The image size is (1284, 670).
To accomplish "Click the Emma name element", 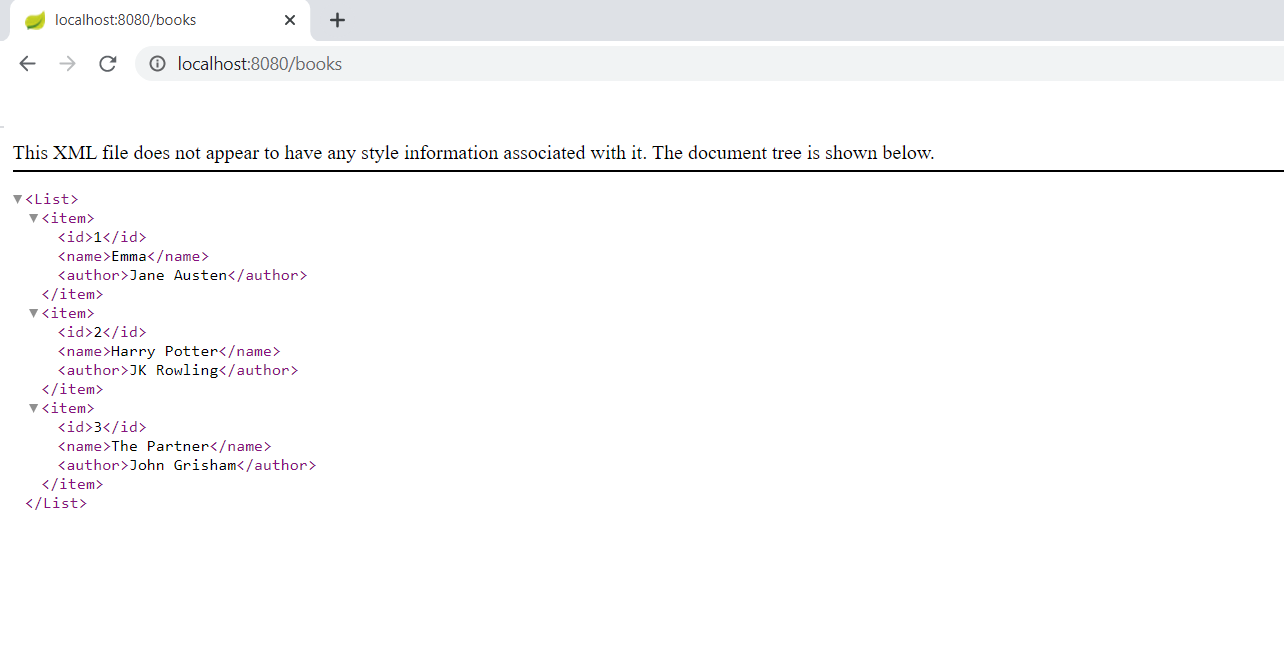I will pyautogui.click(x=133, y=256).
